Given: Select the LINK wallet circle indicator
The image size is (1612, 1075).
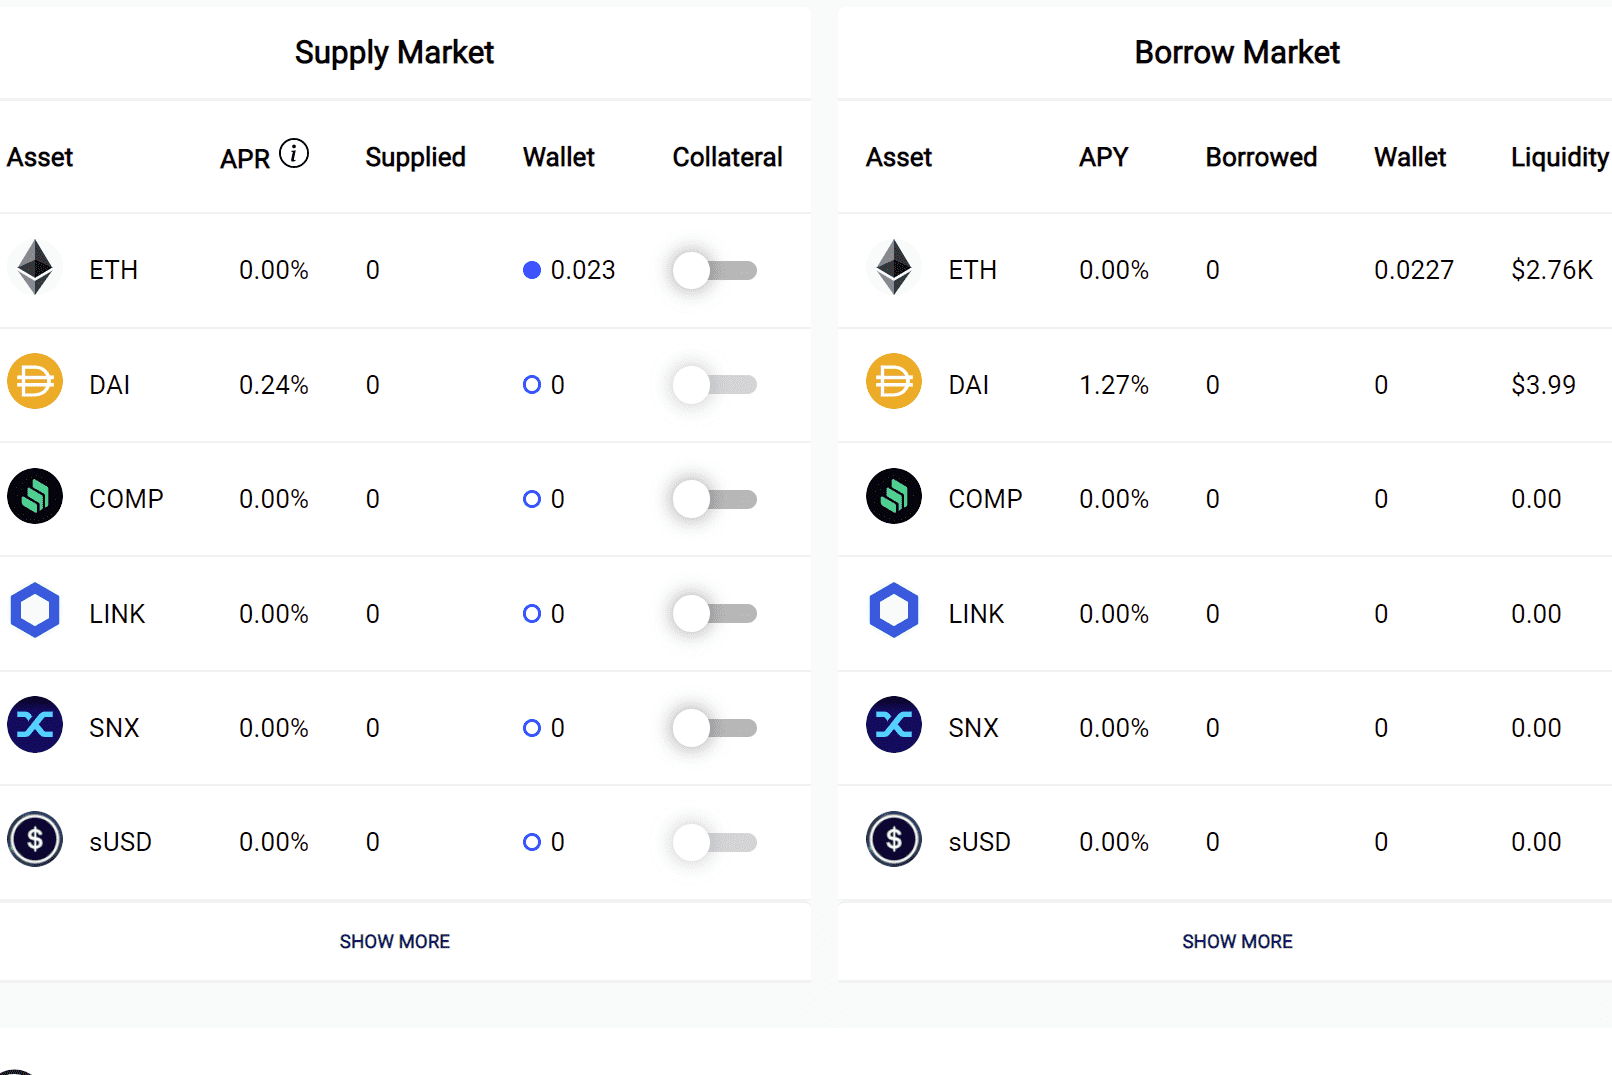Looking at the screenshot, I should [531, 613].
